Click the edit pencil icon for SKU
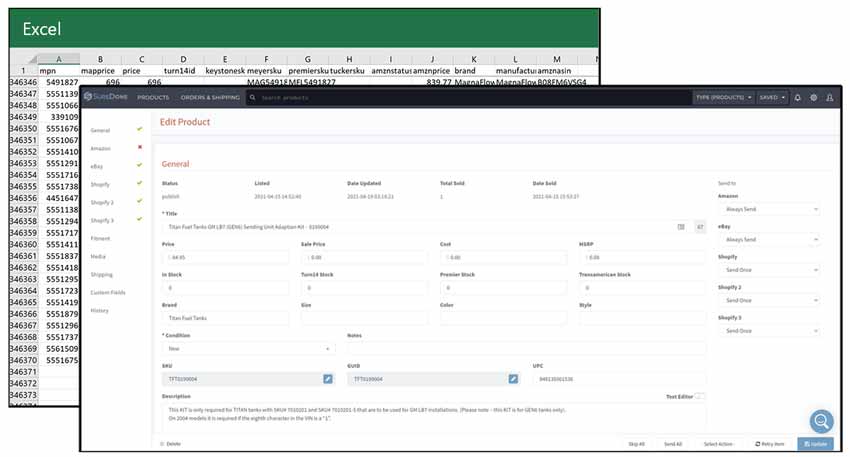The width and height of the screenshot is (850, 457). (x=327, y=379)
